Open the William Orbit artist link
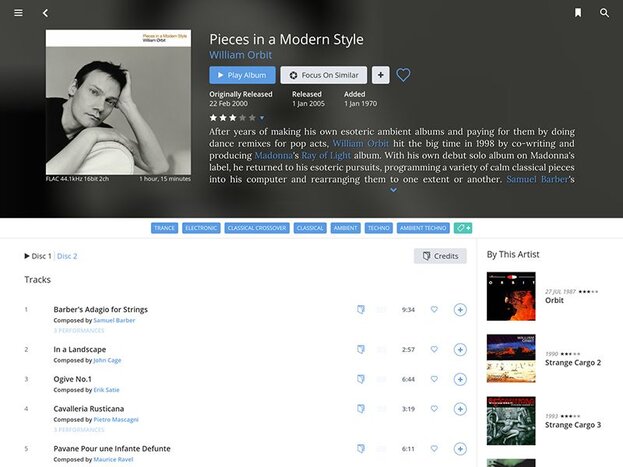Screen dimensions: 623x467 click(x=242, y=54)
